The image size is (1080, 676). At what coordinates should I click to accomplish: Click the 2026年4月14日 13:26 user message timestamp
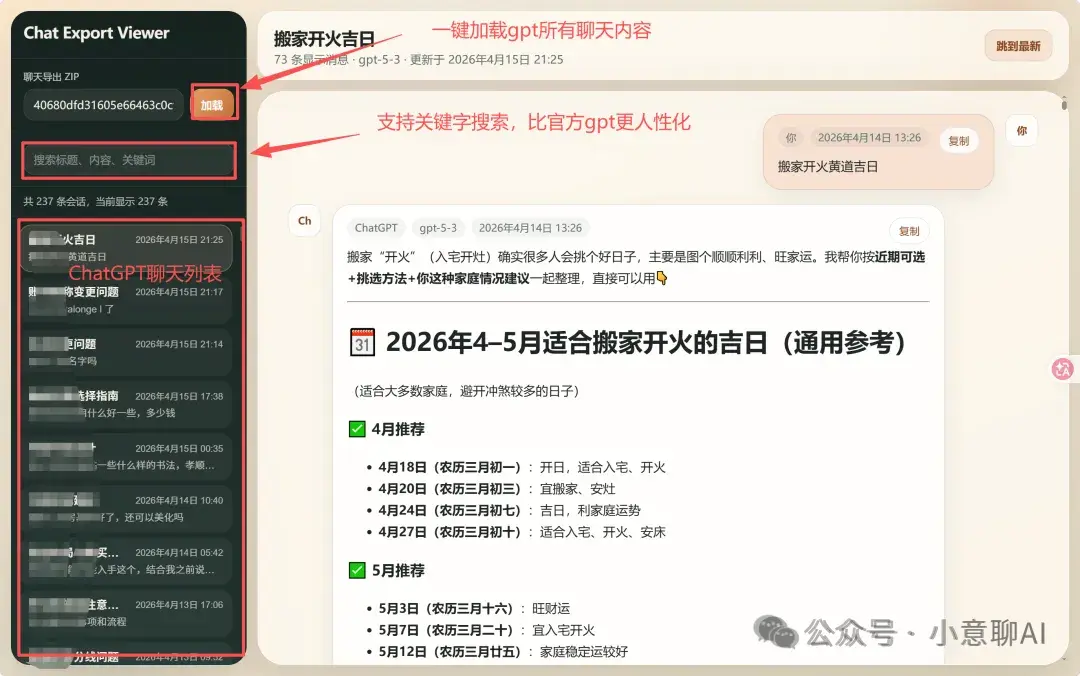click(x=869, y=138)
